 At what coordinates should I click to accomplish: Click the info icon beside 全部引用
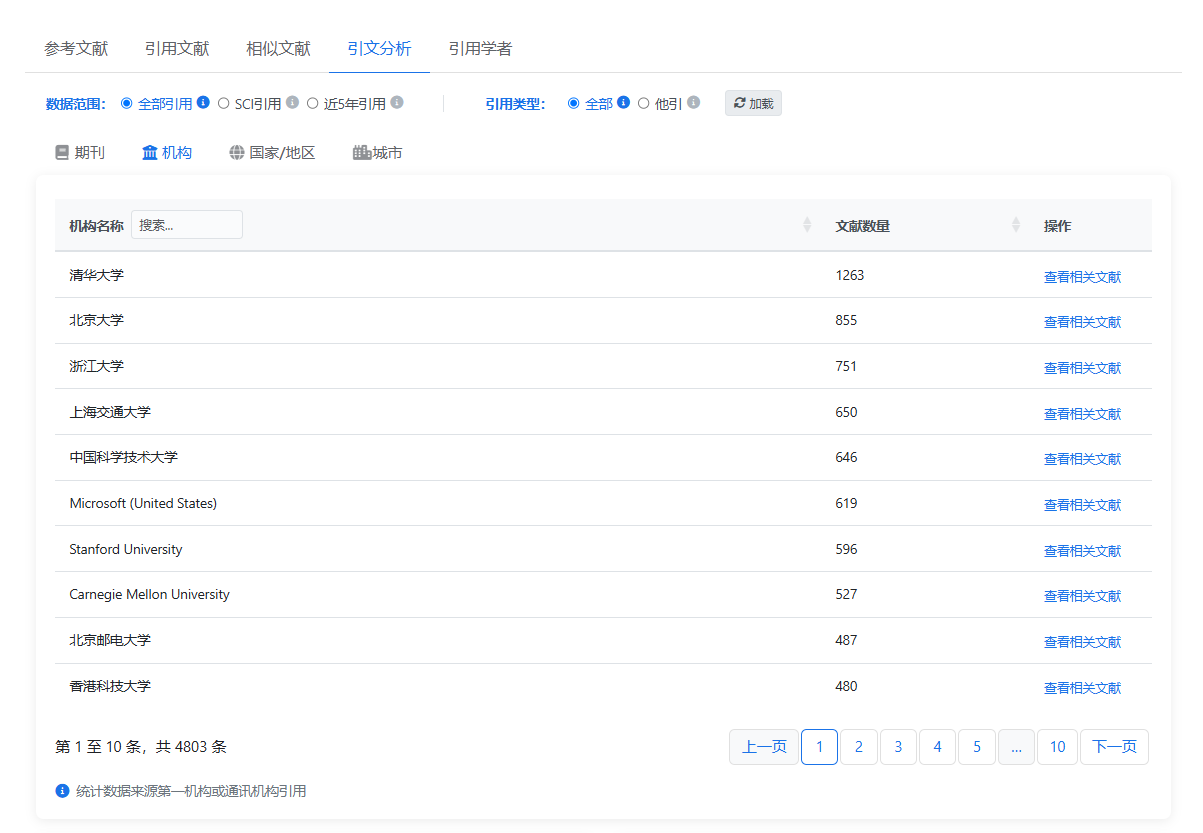tap(203, 102)
